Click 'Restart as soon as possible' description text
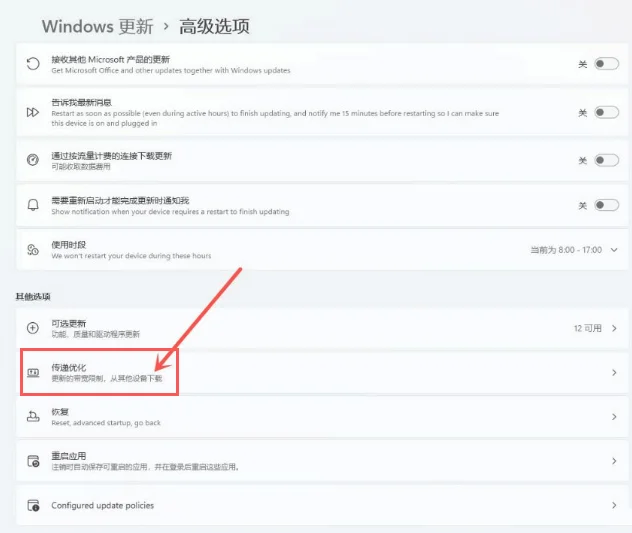 coord(275,119)
